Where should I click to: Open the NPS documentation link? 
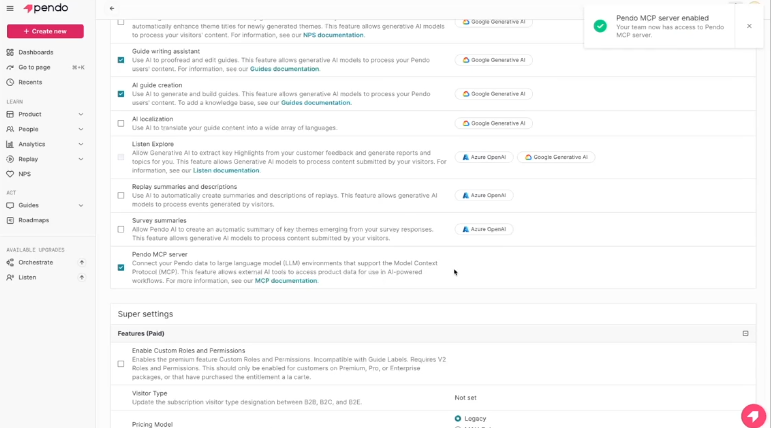[x=333, y=35]
